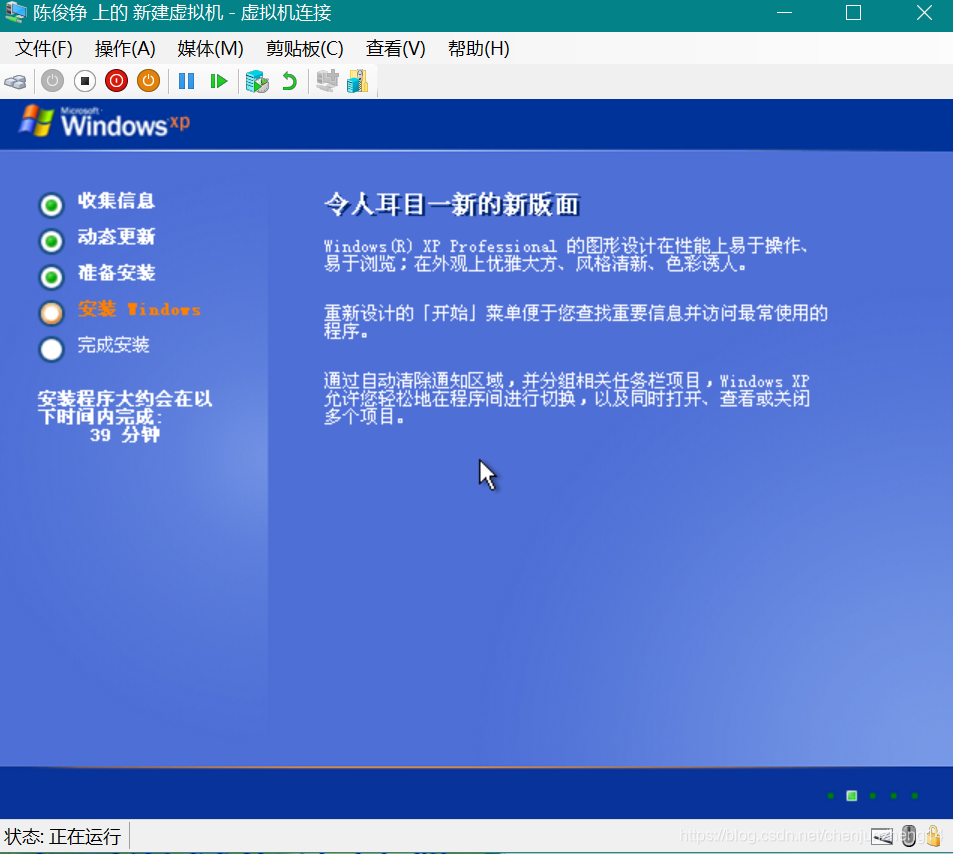The image size is (953, 854).
Task: Save the virtual machine state
Action: coord(148,81)
